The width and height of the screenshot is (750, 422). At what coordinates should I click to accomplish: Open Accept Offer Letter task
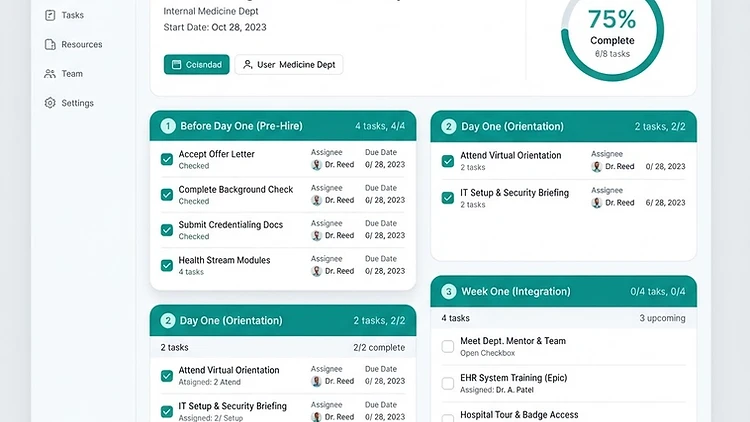[216, 154]
